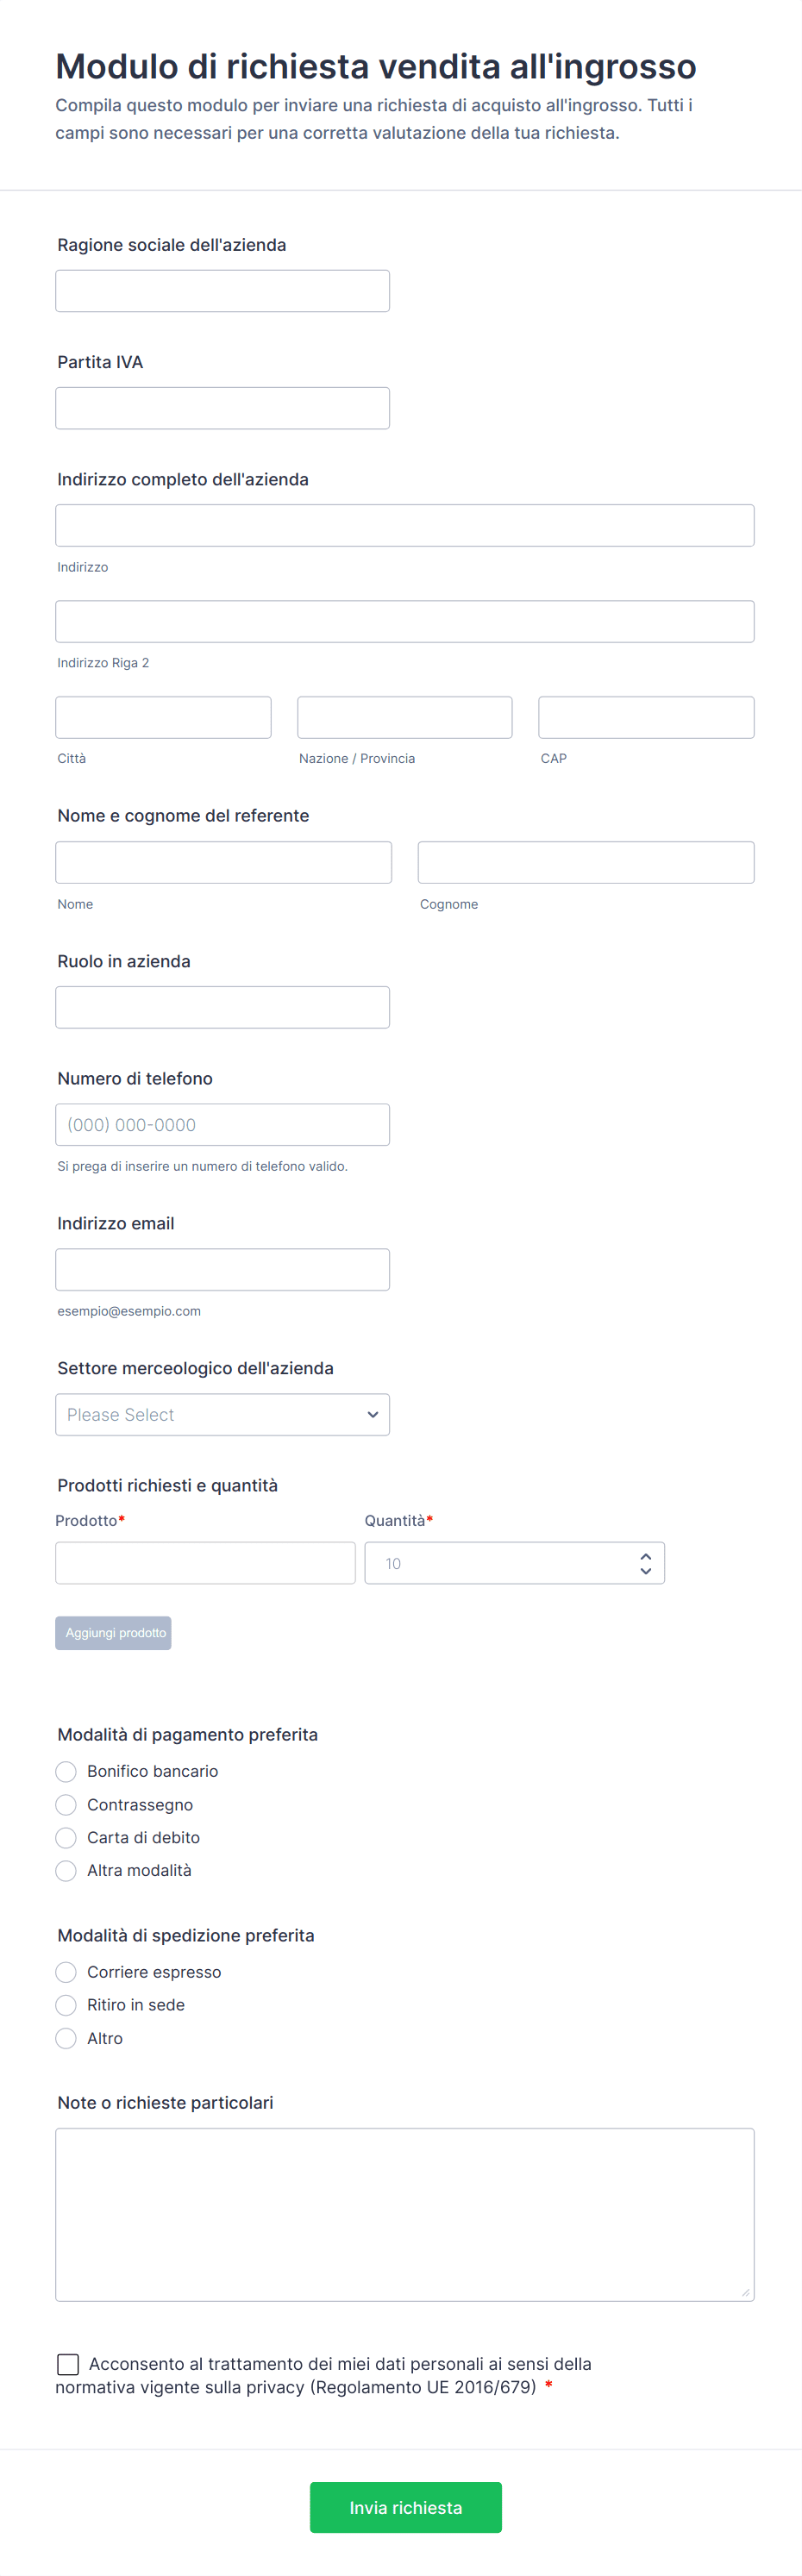Open the Settore merceologico dropdown

coord(222,1414)
